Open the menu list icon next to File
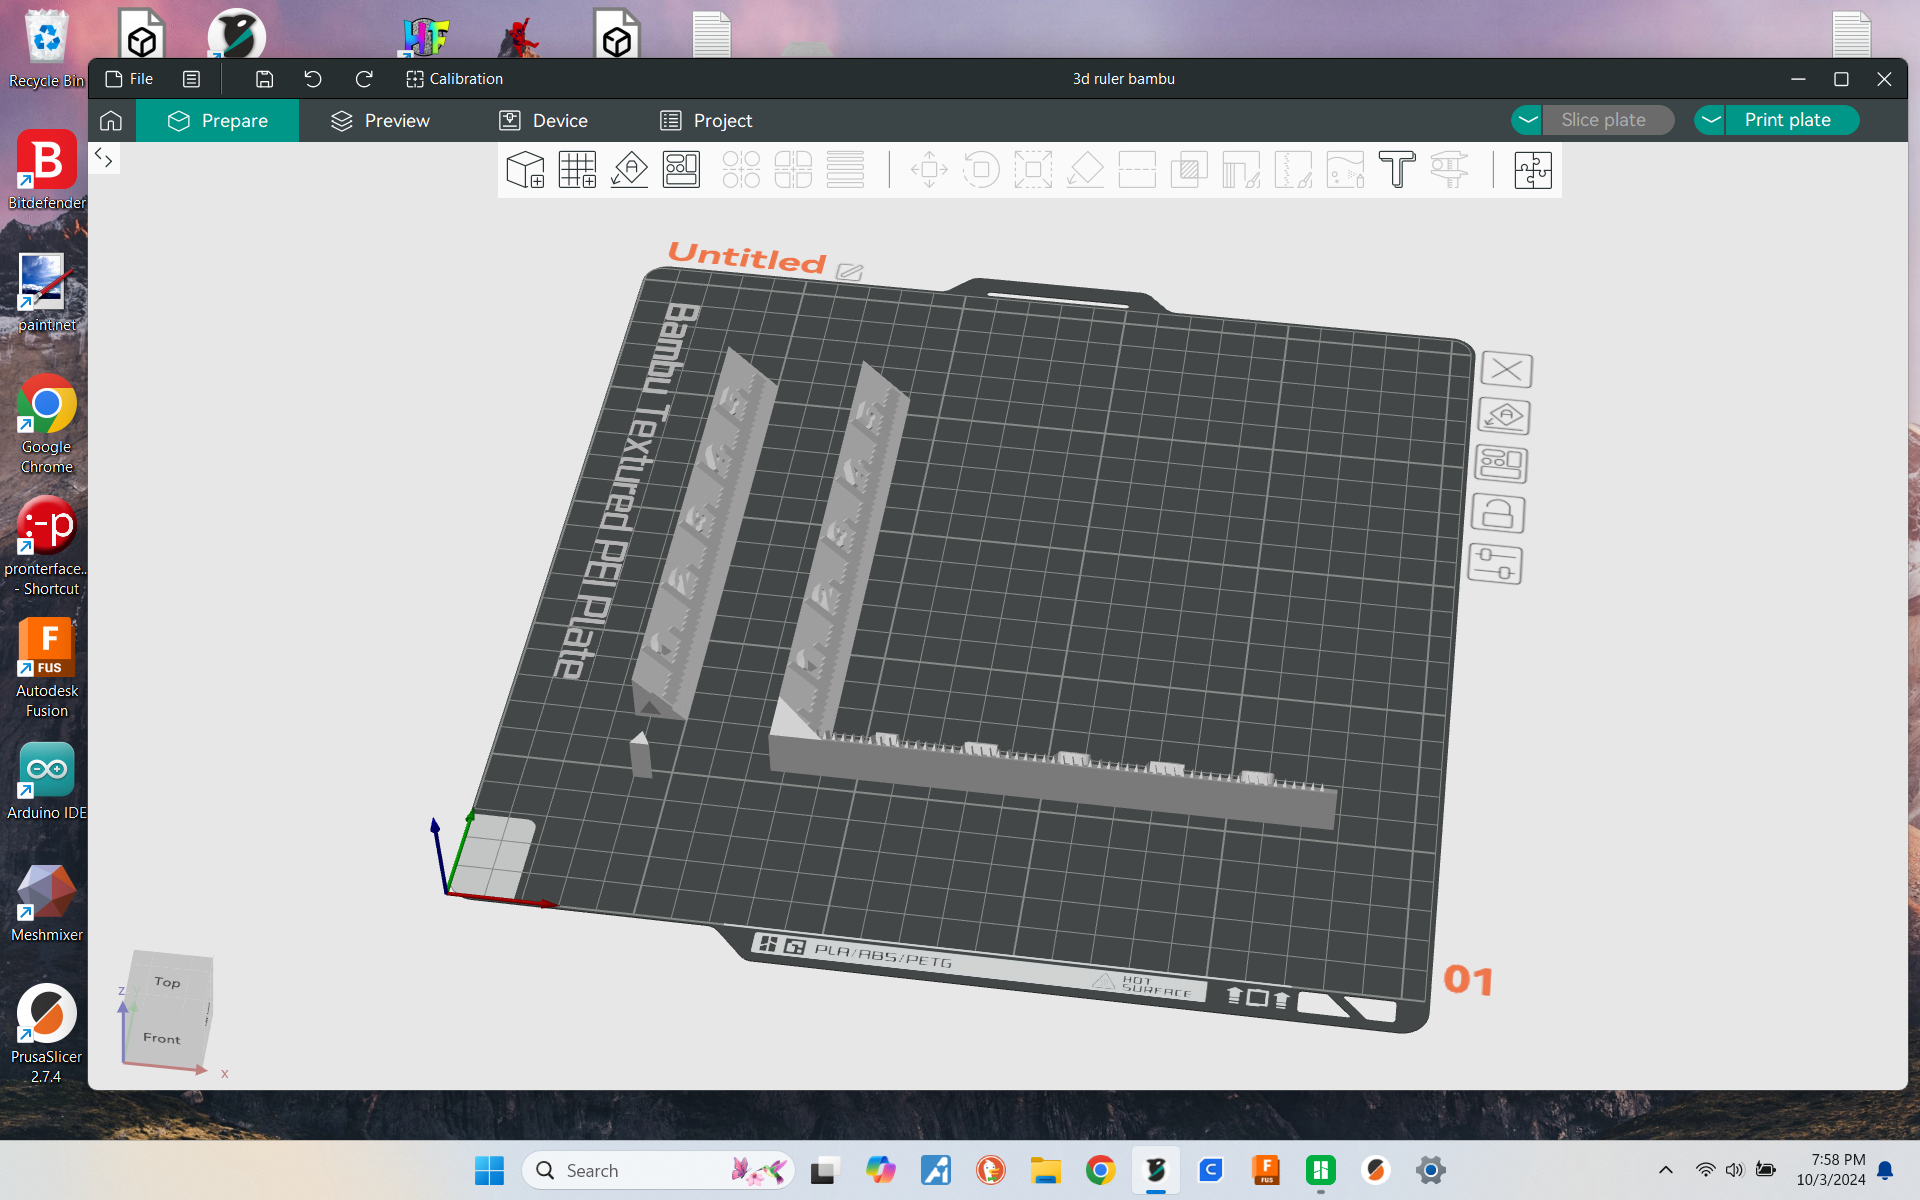The image size is (1920, 1200). pos(191,79)
